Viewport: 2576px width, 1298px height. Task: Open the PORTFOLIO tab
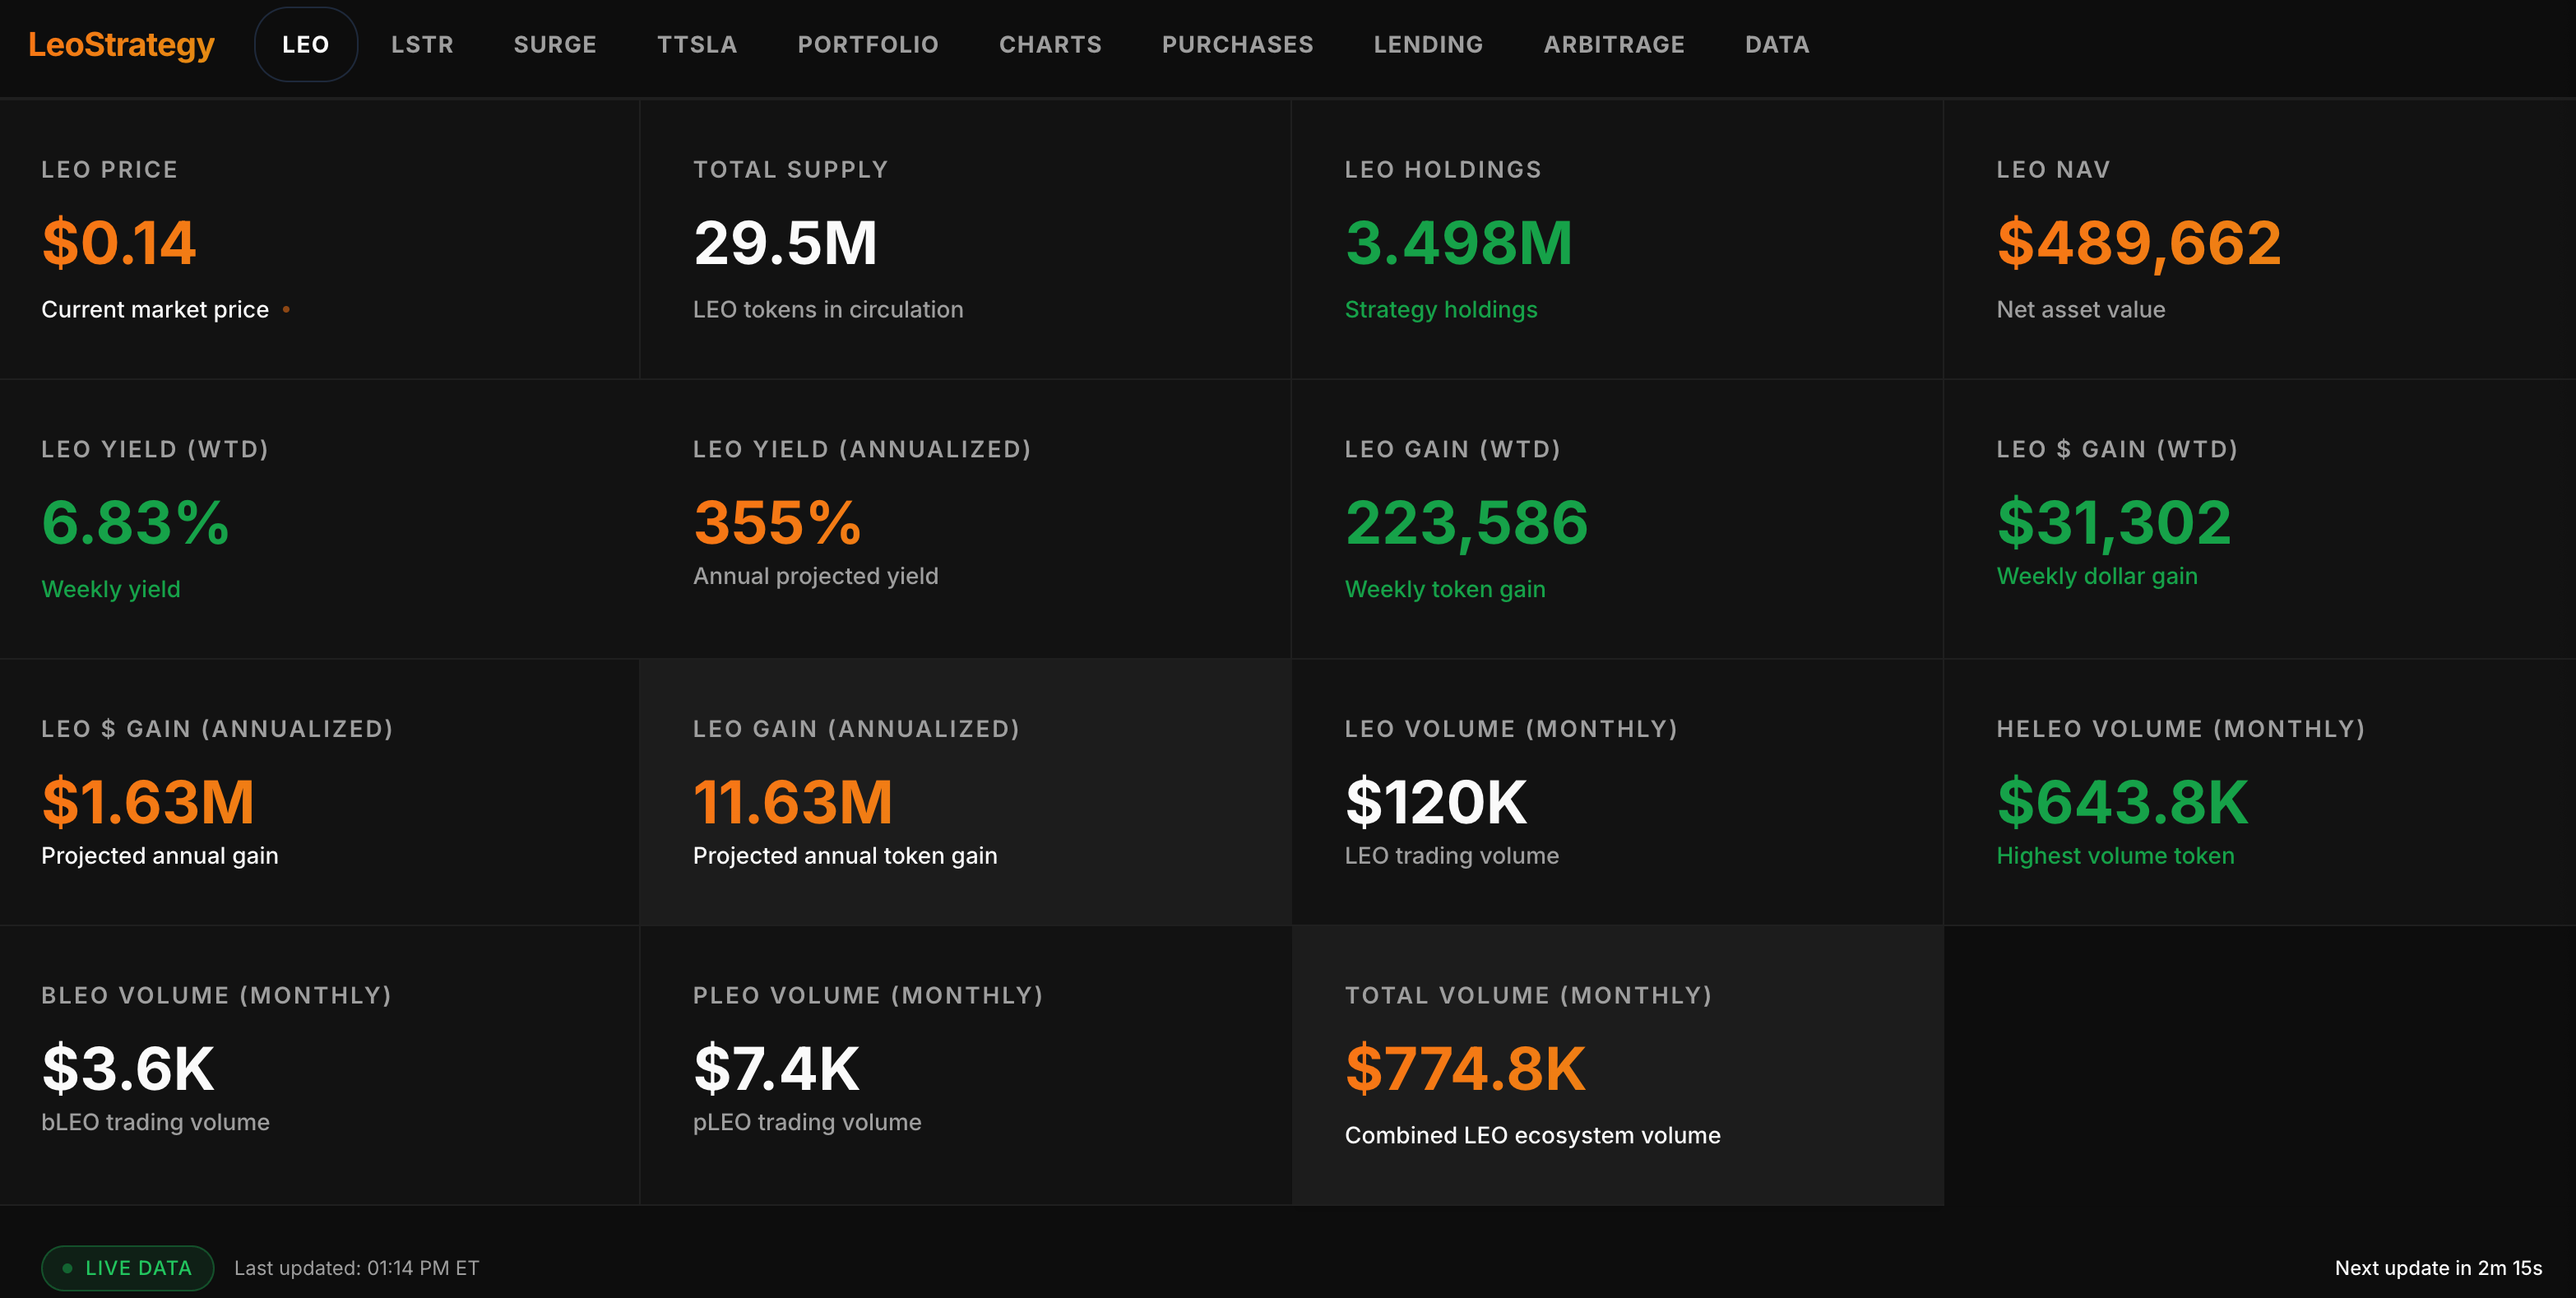tap(867, 44)
